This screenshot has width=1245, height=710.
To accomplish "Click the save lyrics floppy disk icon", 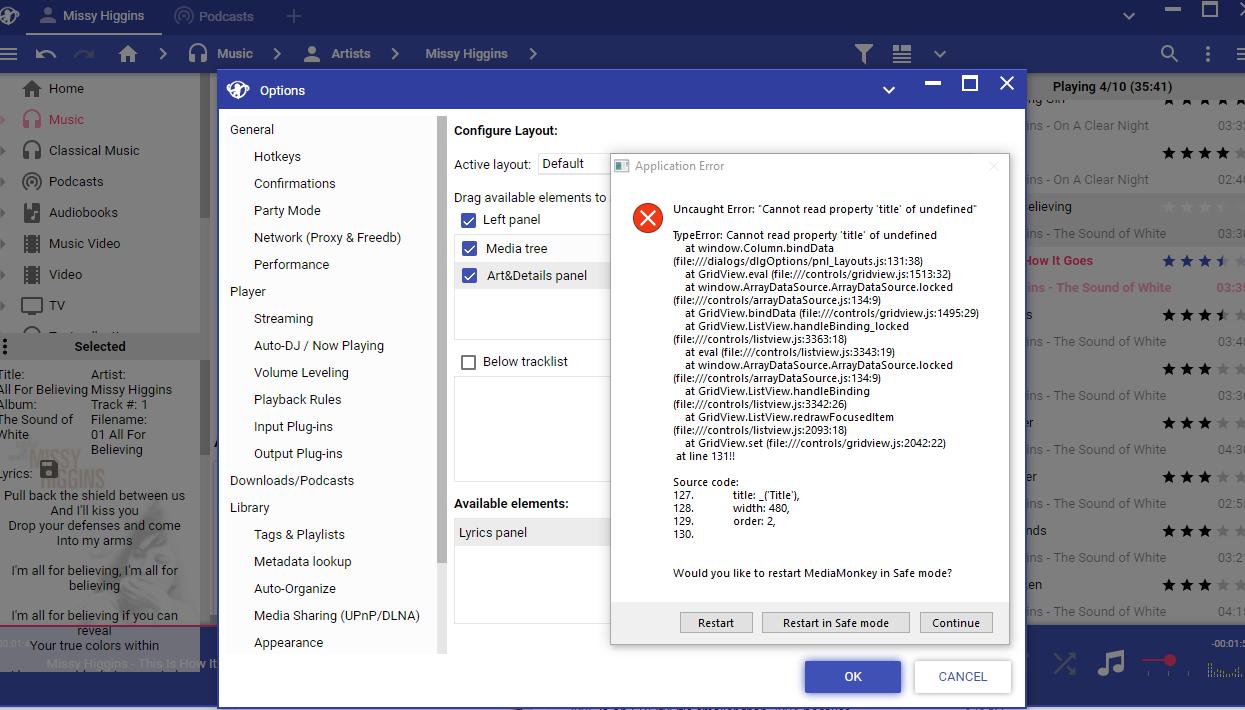I will [x=48, y=469].
